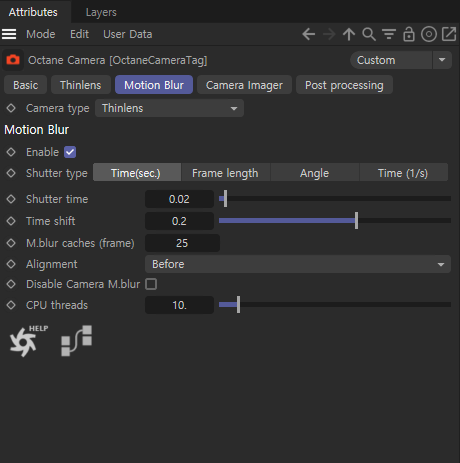Click the Shutter time slider

coord(335,199)
